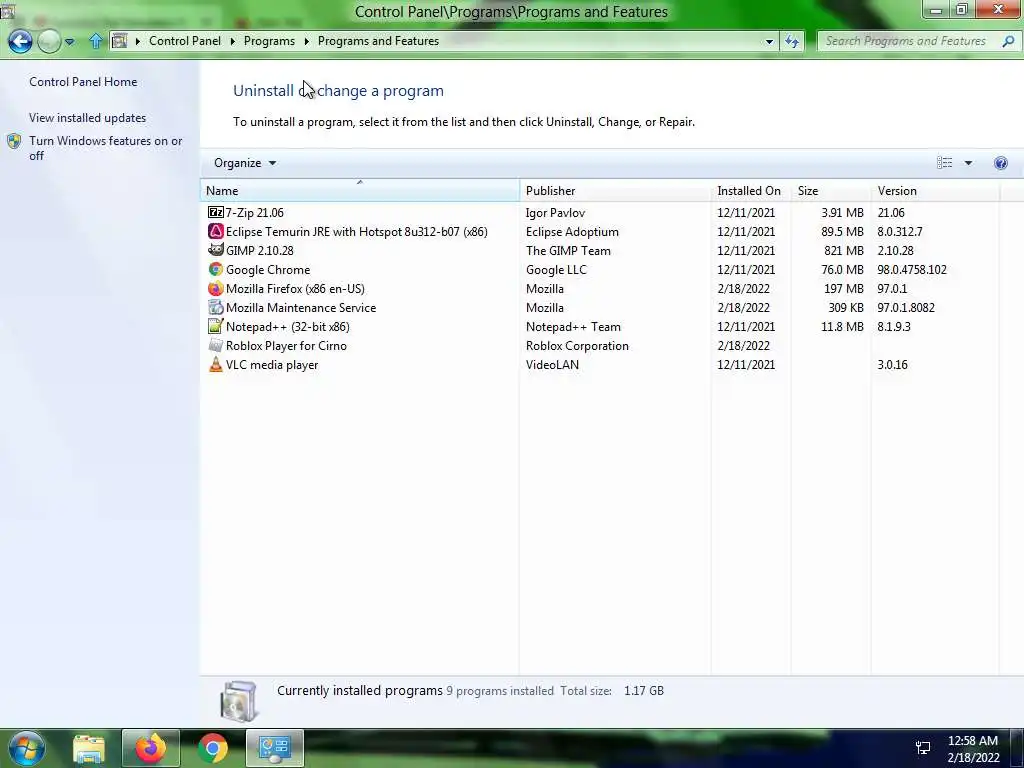Open Windows Explorer from taskbar
The image size is (1024, 768).
89,749
